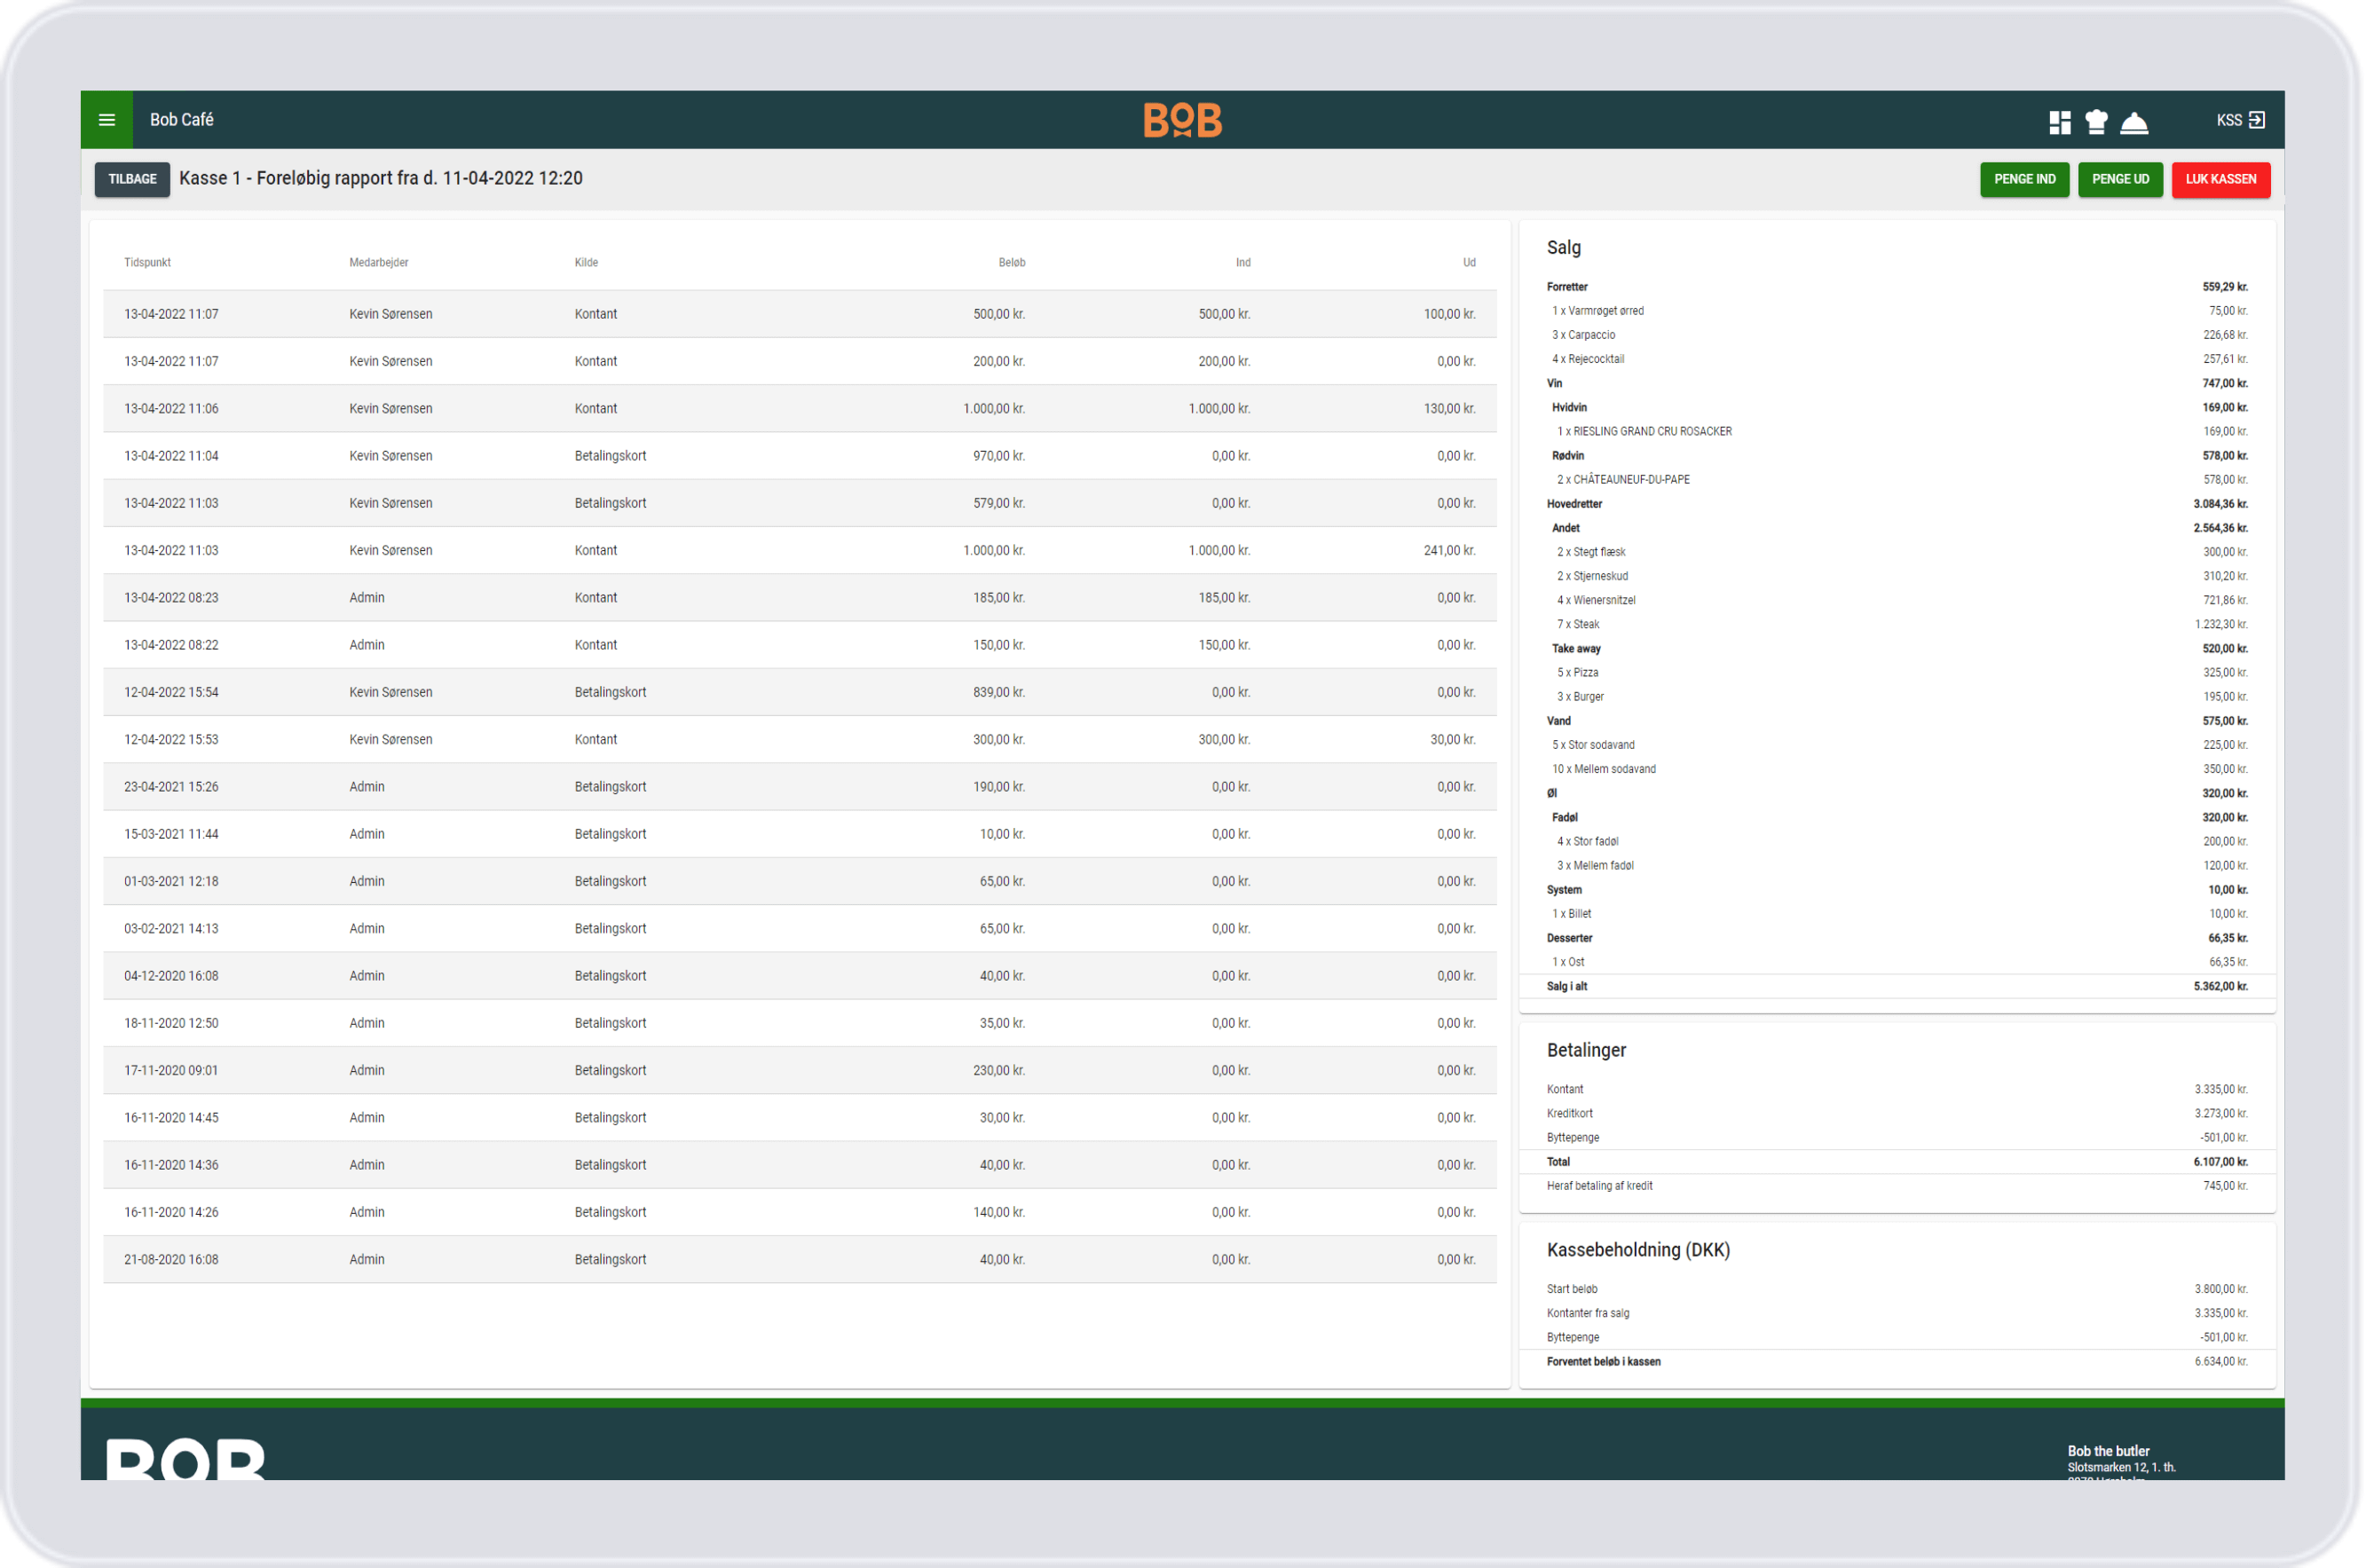Click the BOB logo in header
The width and height of the screenshot is (2366, 1568).
pos(1183,120)
